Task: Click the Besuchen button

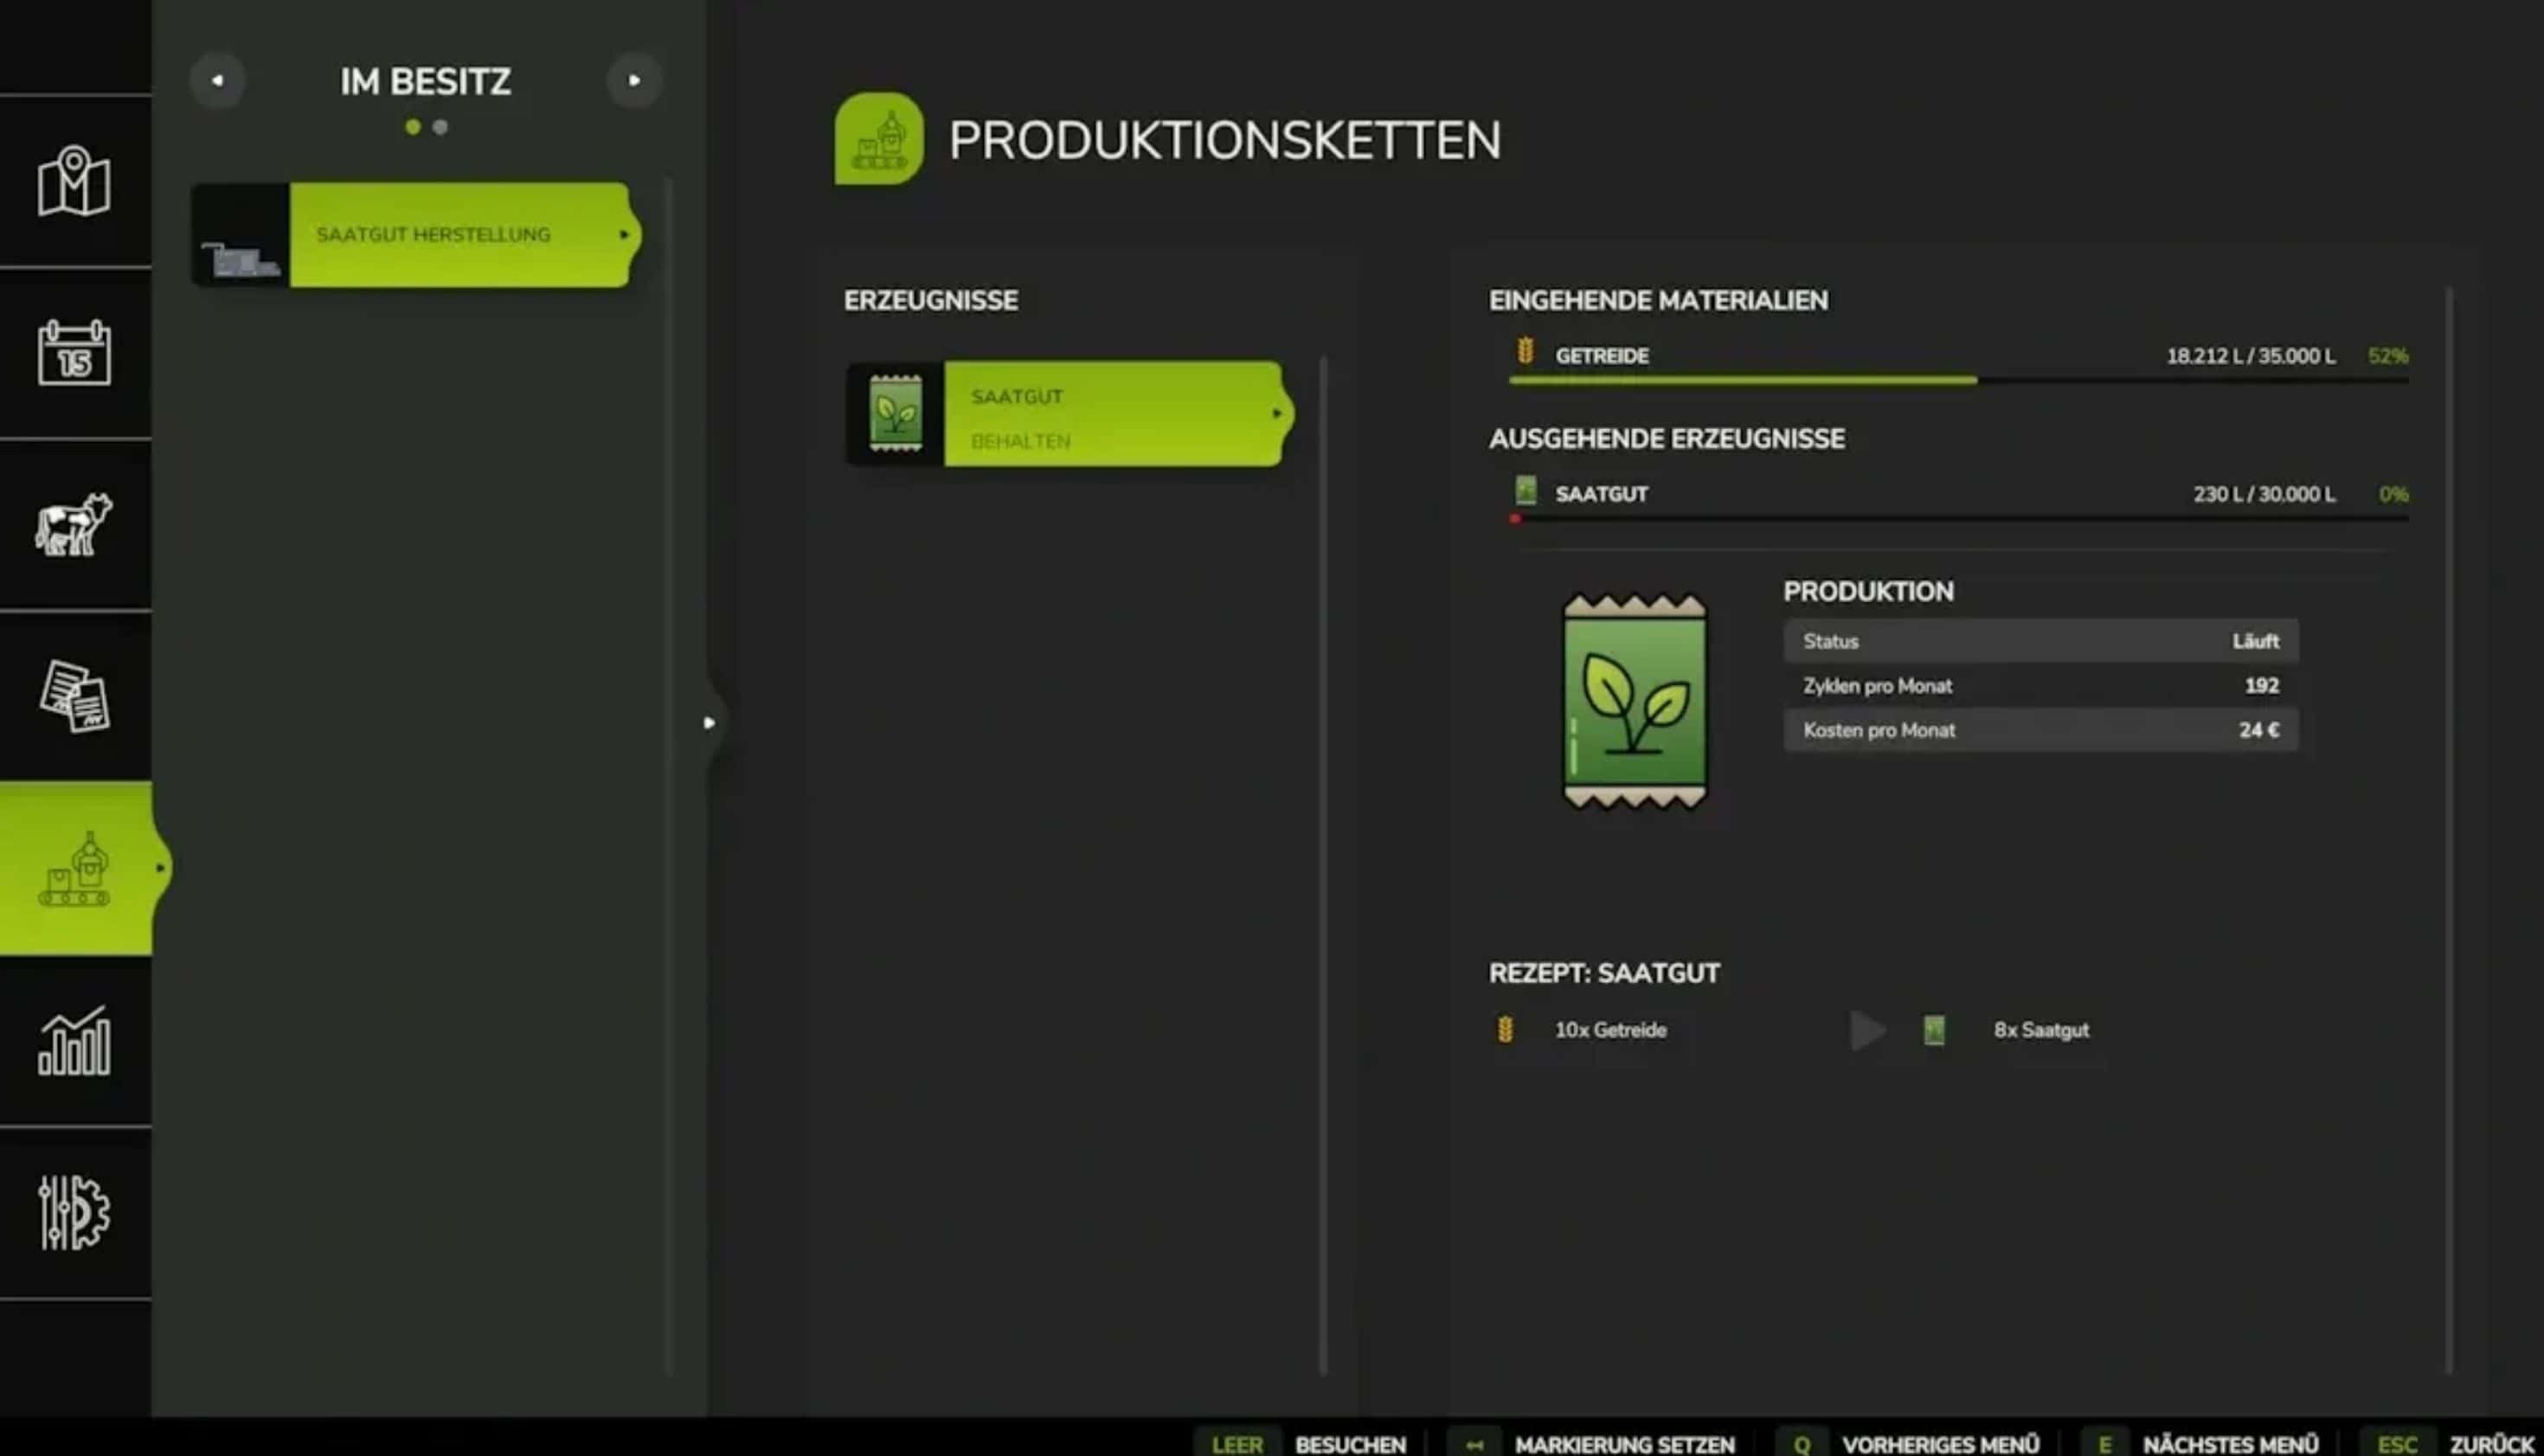Action: pyautogui.click(x=1349, y=1444)
